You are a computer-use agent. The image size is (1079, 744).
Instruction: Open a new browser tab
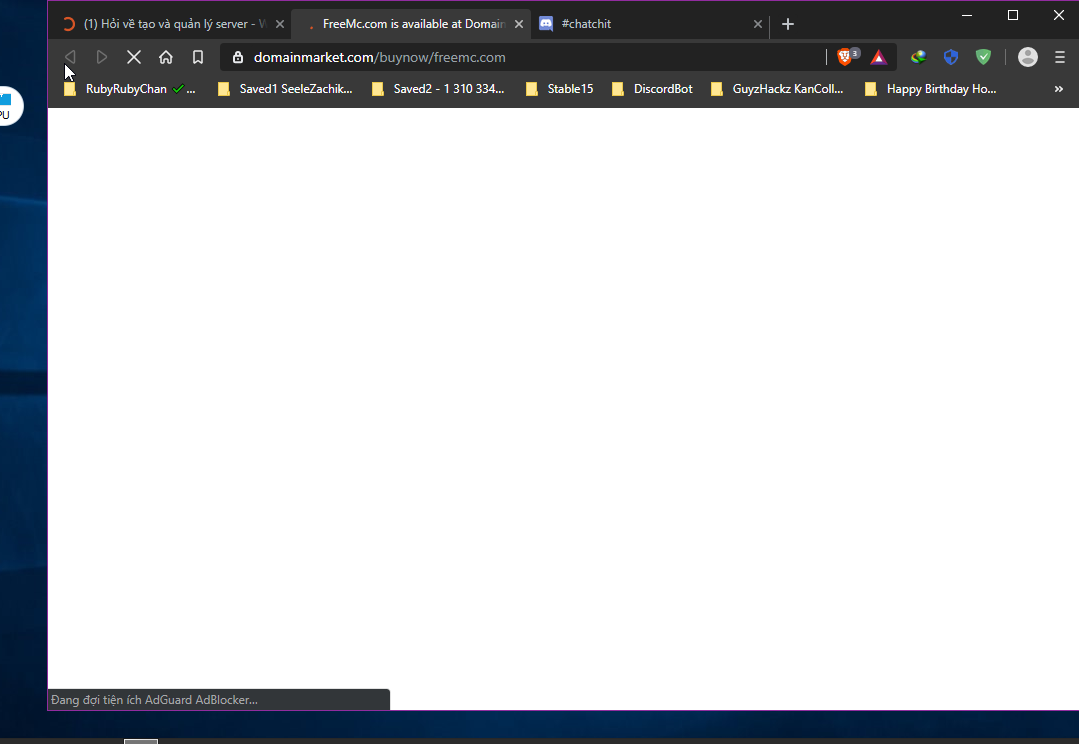tap(788, 24)
